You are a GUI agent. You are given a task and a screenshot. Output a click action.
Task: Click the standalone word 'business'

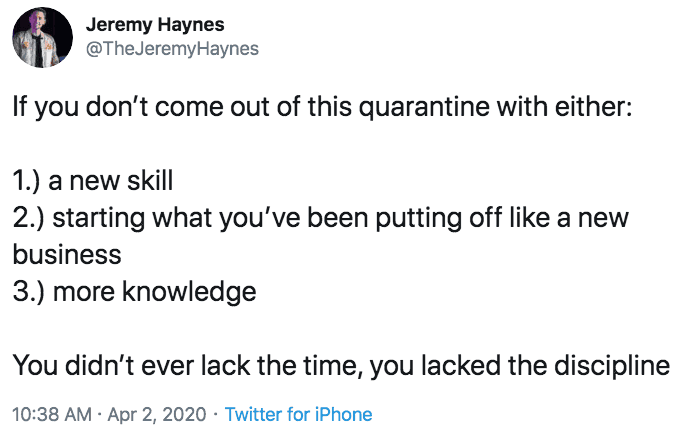point(67,255)
